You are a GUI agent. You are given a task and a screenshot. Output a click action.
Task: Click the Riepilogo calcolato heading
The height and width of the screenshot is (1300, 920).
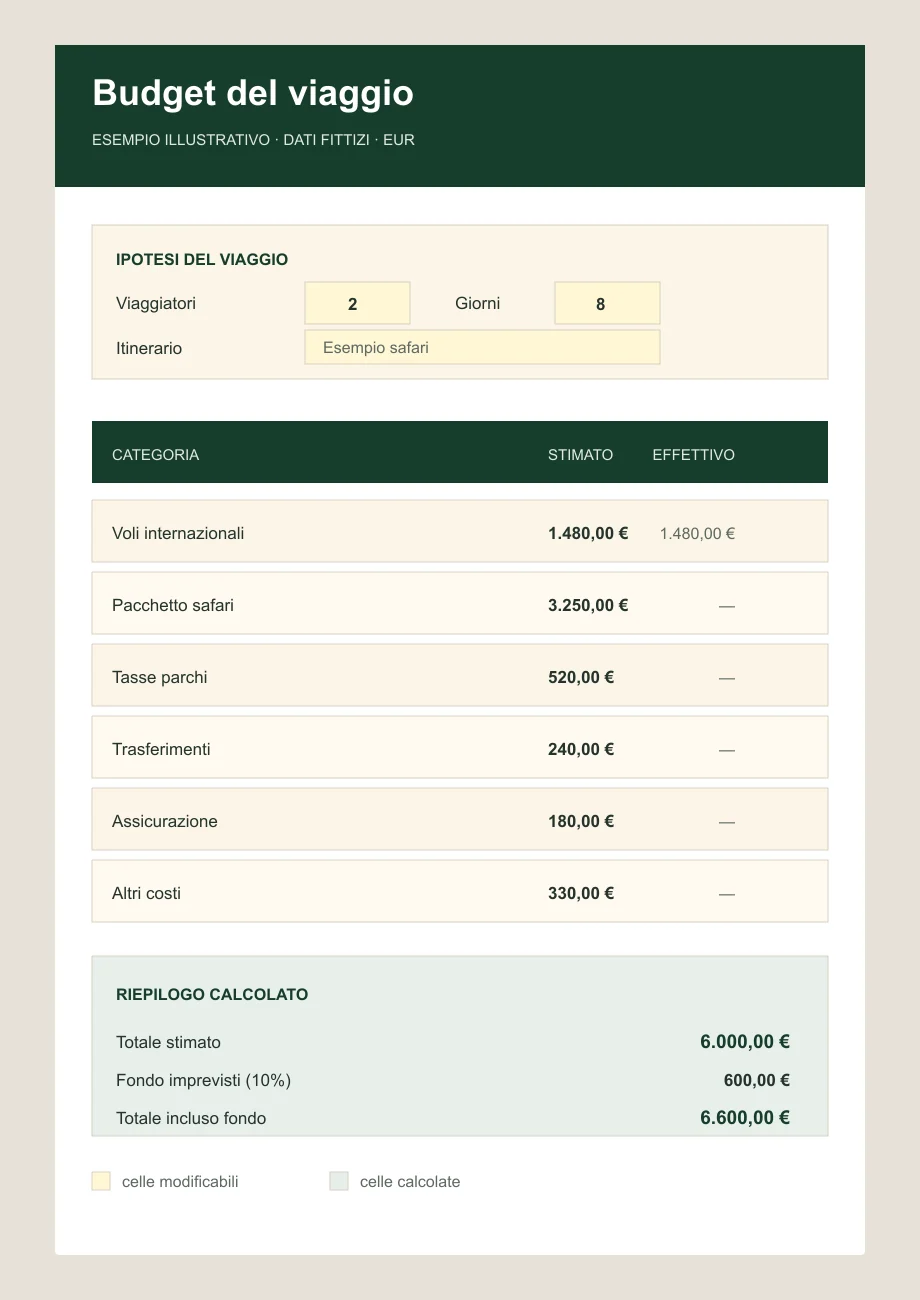click(x=212, y=994)
